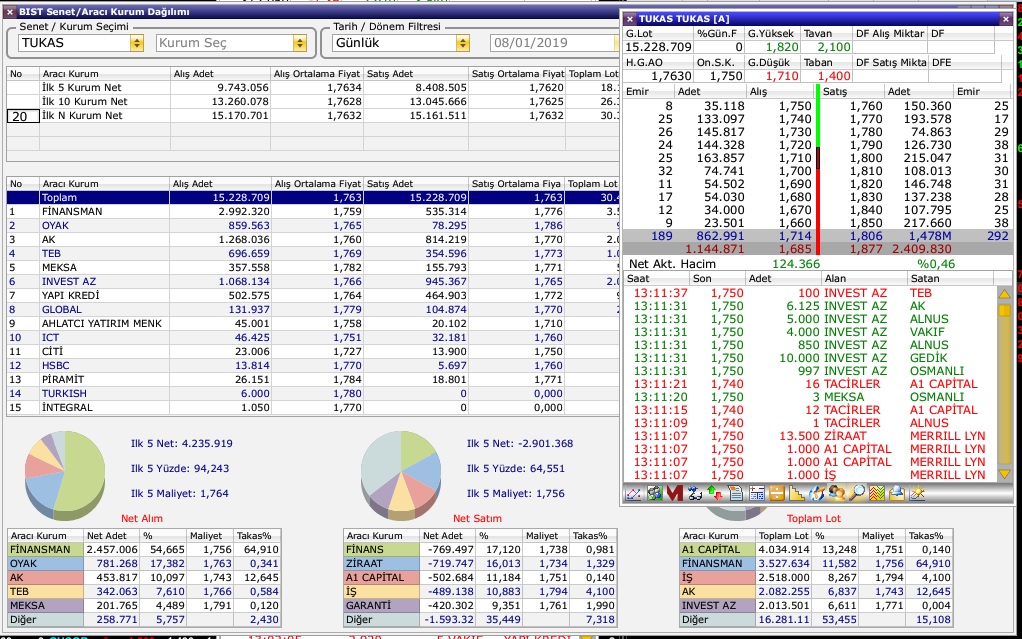Click the 13:11:20 MEKSA trade row
Viewport: 1022px width, 639px height.
tap(810, 397)
